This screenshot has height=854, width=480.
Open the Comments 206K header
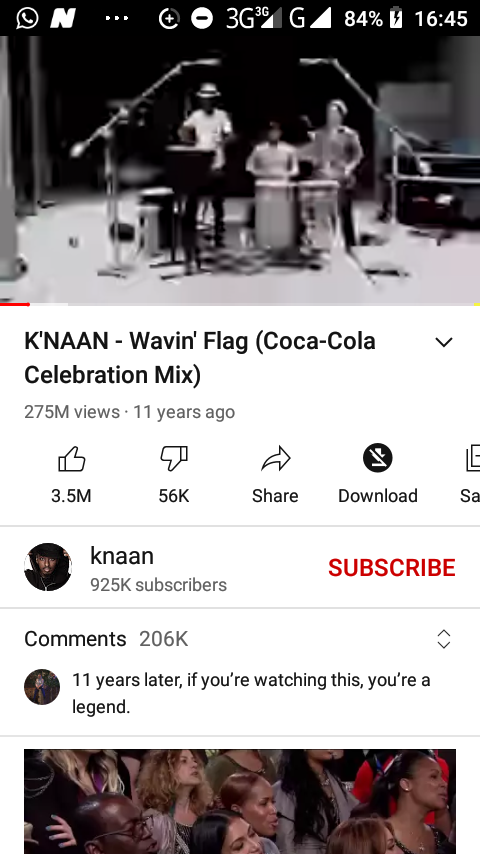pos(106,639)
